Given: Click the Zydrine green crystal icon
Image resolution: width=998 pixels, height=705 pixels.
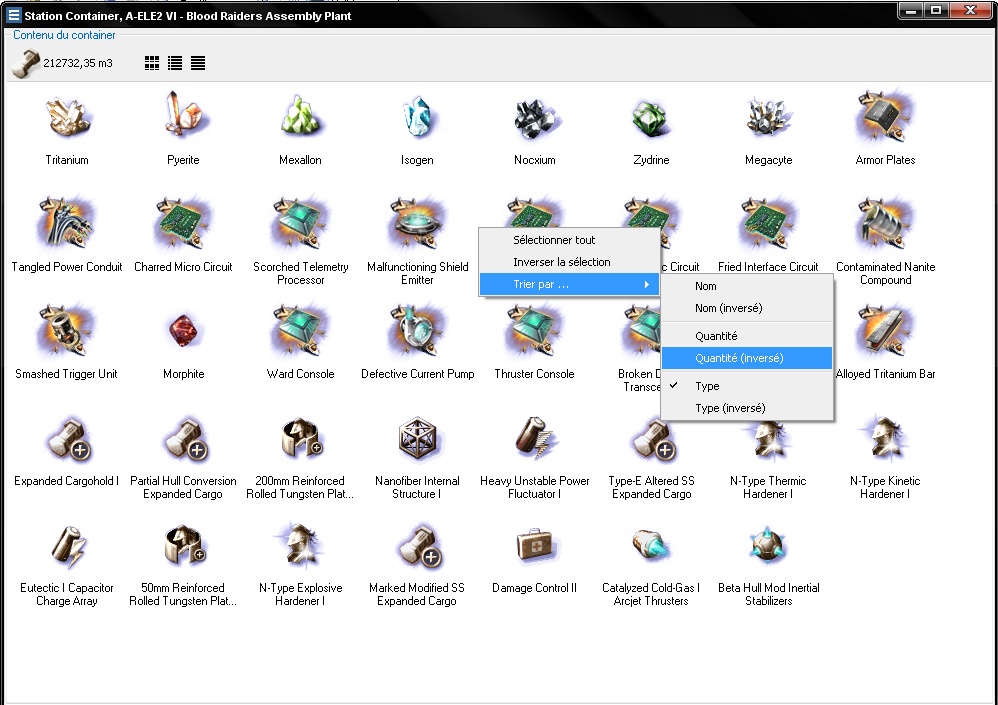Looking at the screenshot, I should [x=650, y=118].
